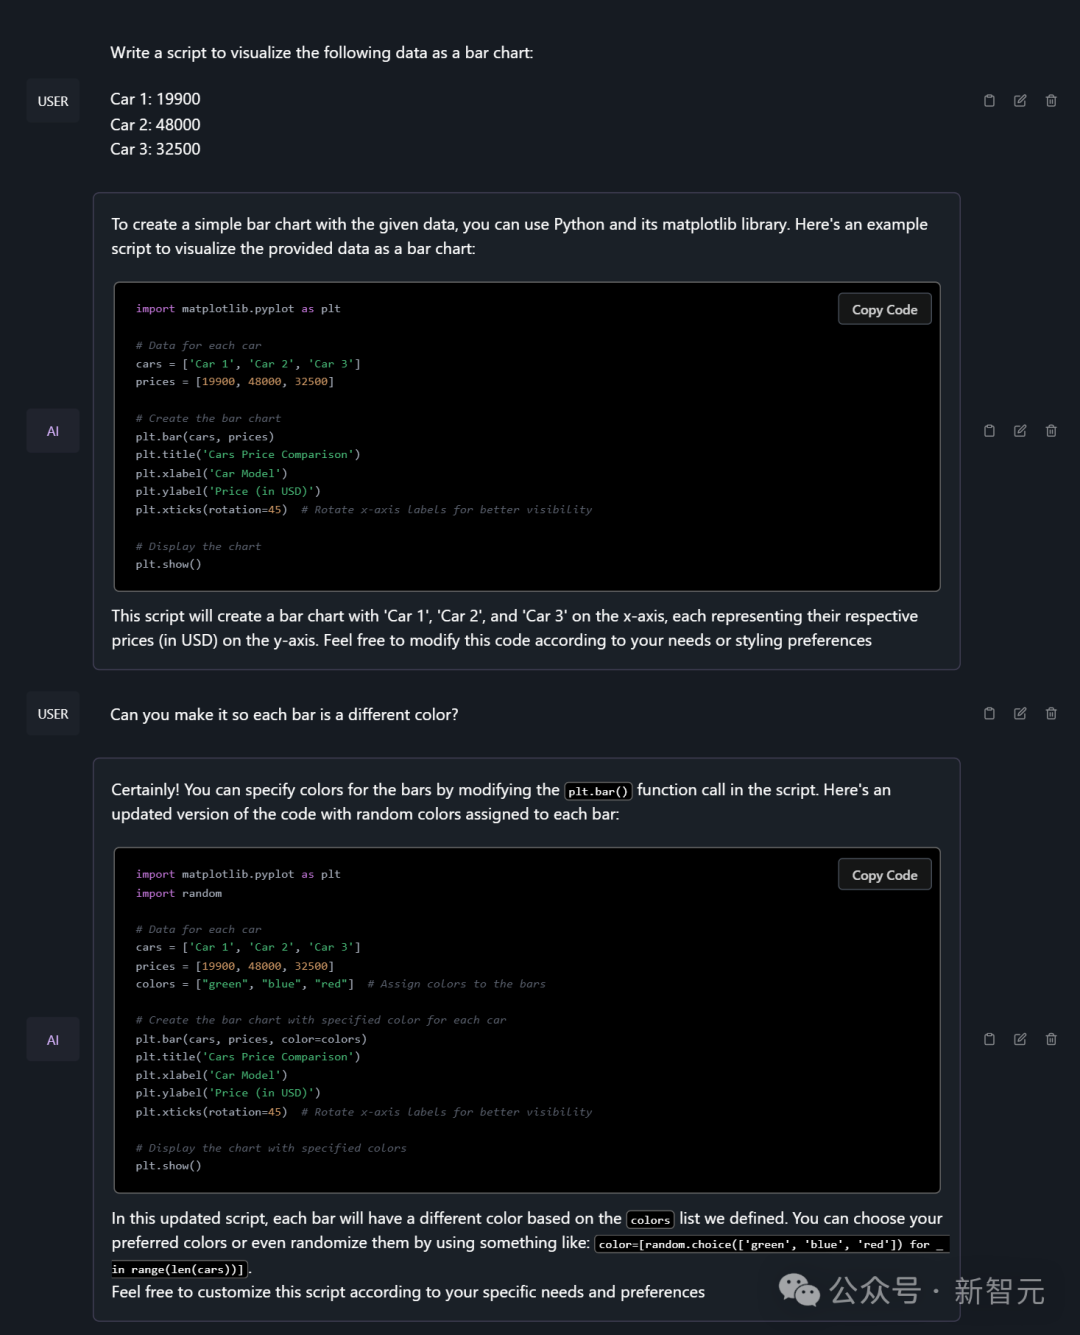Screen dimensions: 1080x1335
Task: Select the USER badge beside the color question
Action: [x=53, y=714]
